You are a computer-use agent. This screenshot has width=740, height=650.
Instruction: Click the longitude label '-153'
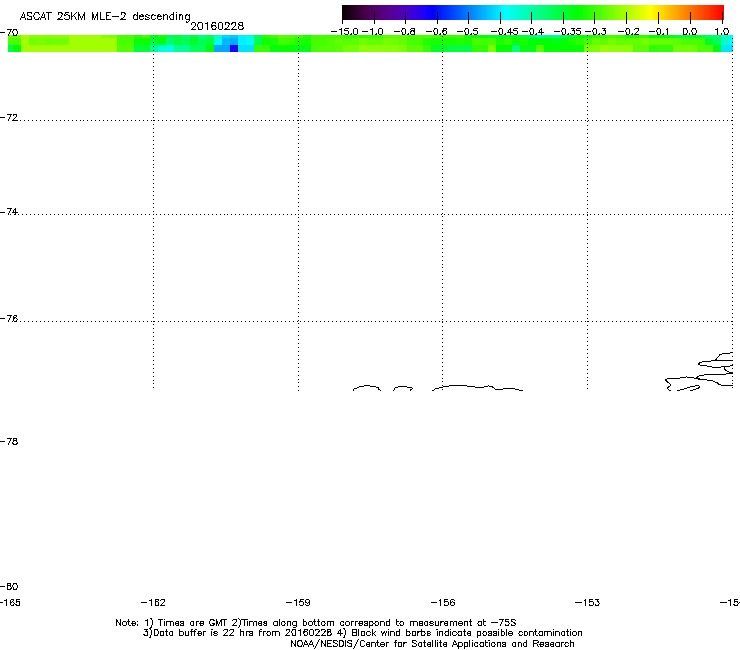pyautogui.click(x=588, y=602)
